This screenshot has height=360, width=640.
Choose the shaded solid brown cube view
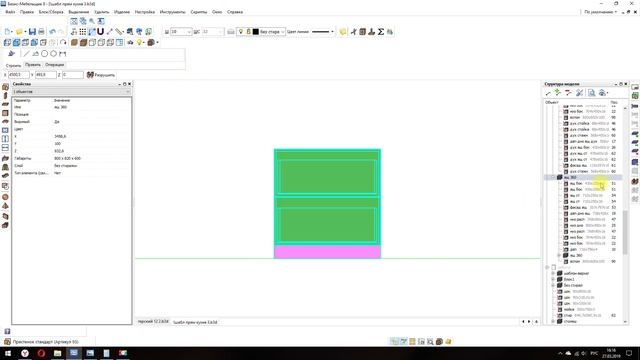tap(74, 42)
